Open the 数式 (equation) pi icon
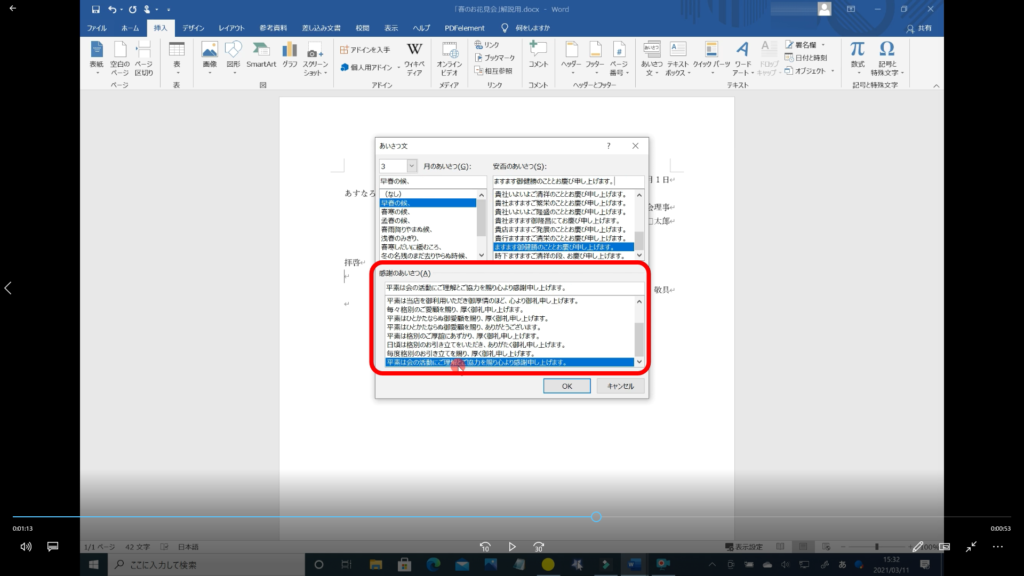The height and width of the screenshot is (576, 1024). 857,54
